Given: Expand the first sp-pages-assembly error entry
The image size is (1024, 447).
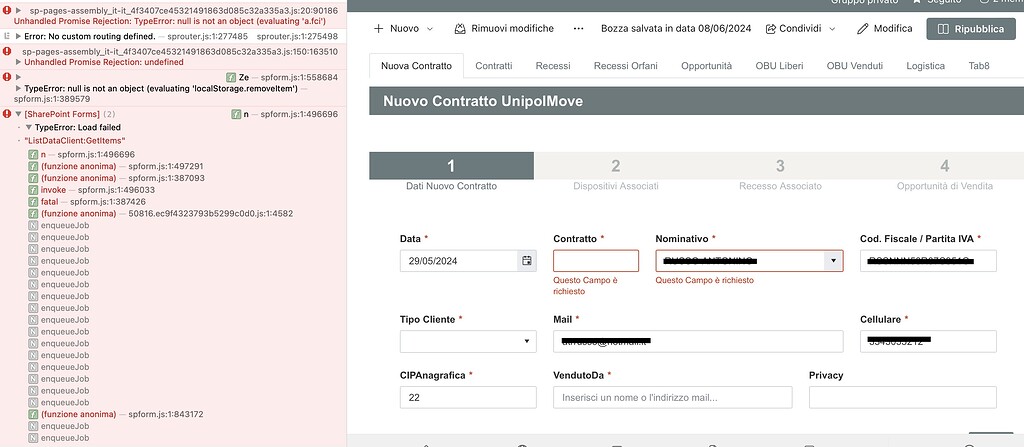Looking at the screenshot, I should click(x=18, y=11).
